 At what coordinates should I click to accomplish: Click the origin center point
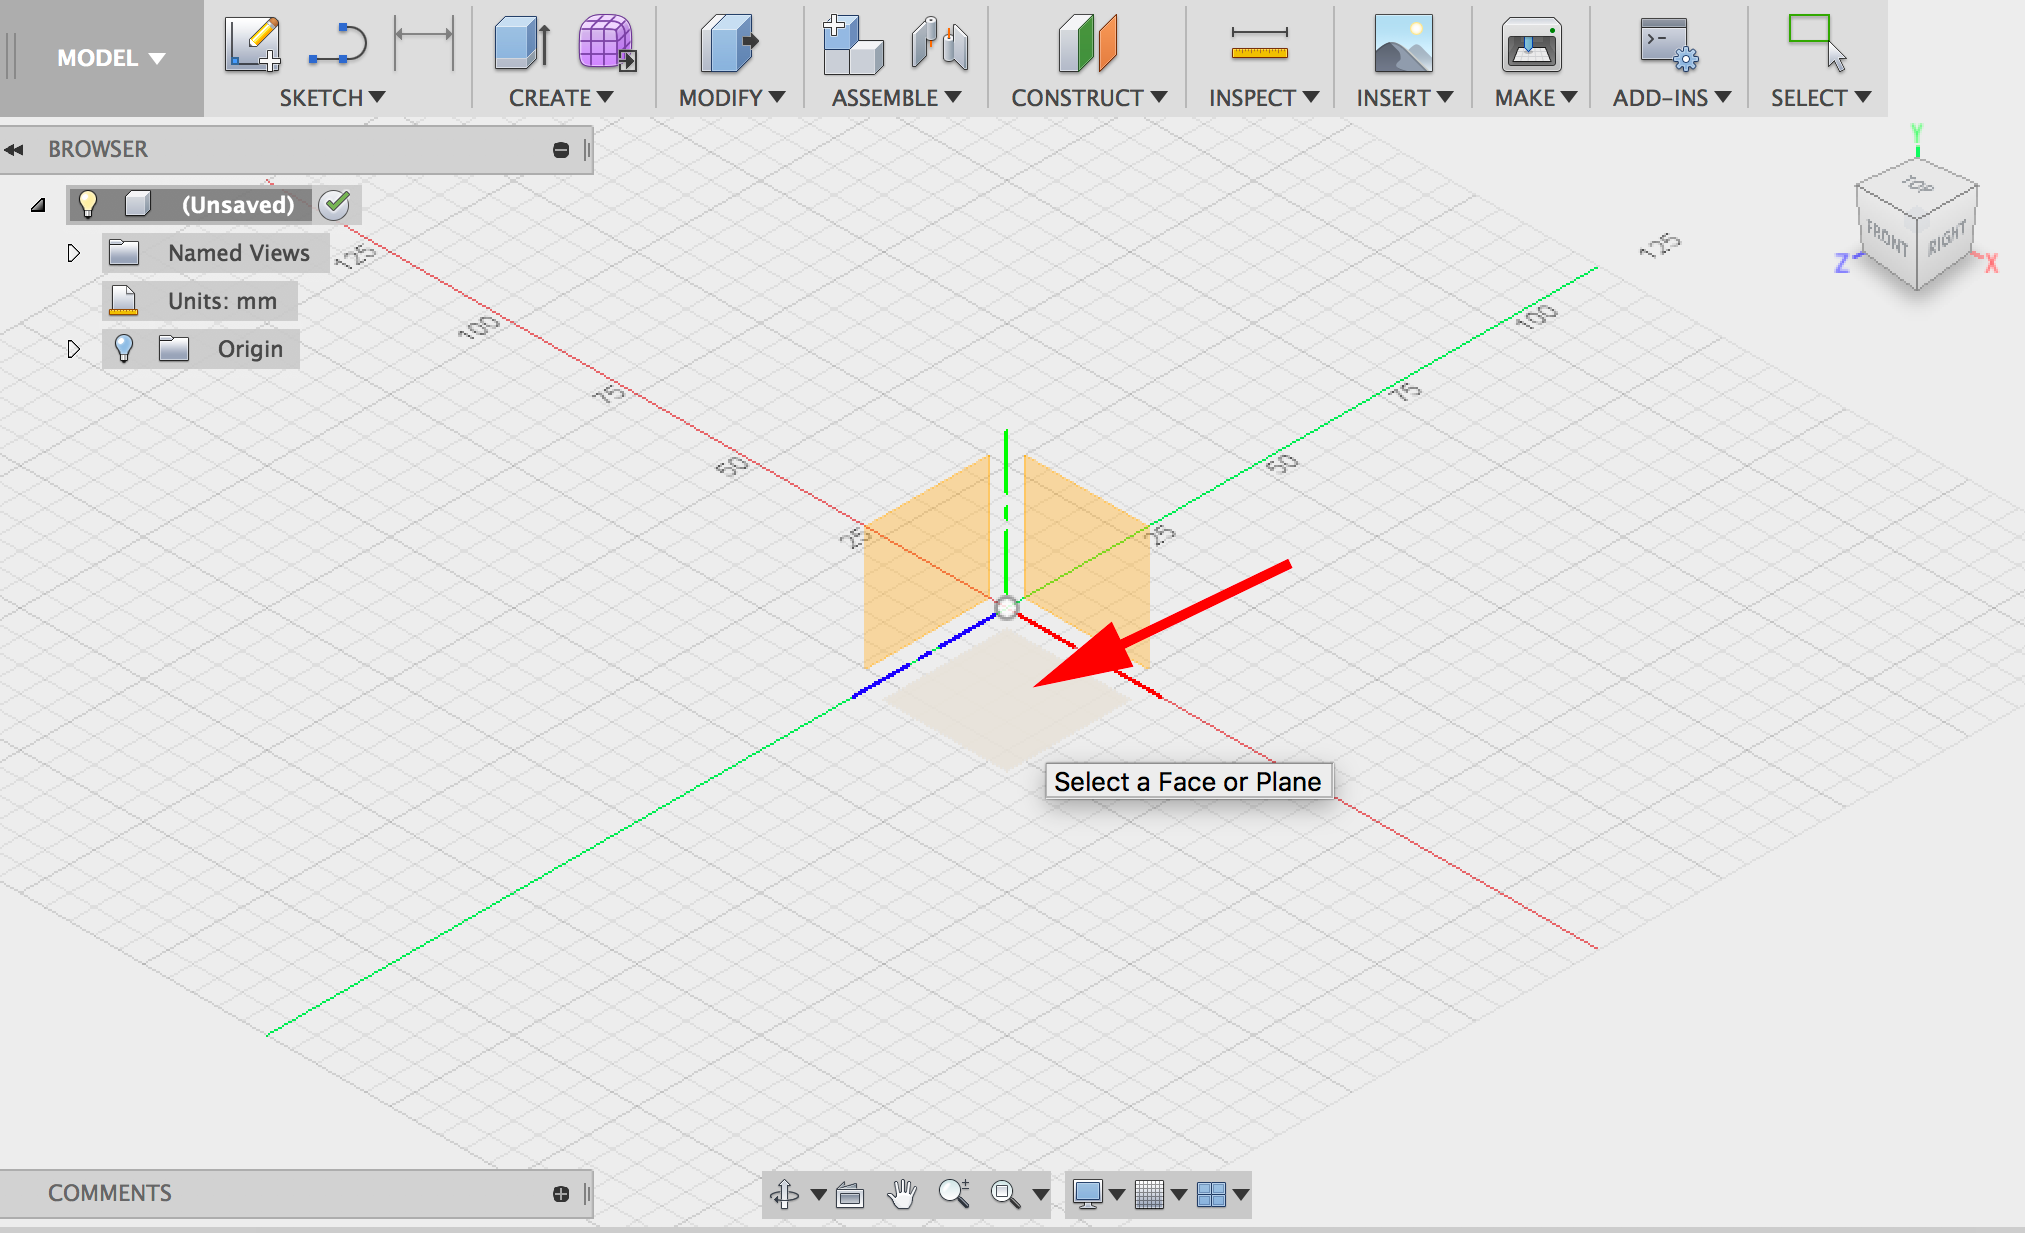coord(1006,607)
